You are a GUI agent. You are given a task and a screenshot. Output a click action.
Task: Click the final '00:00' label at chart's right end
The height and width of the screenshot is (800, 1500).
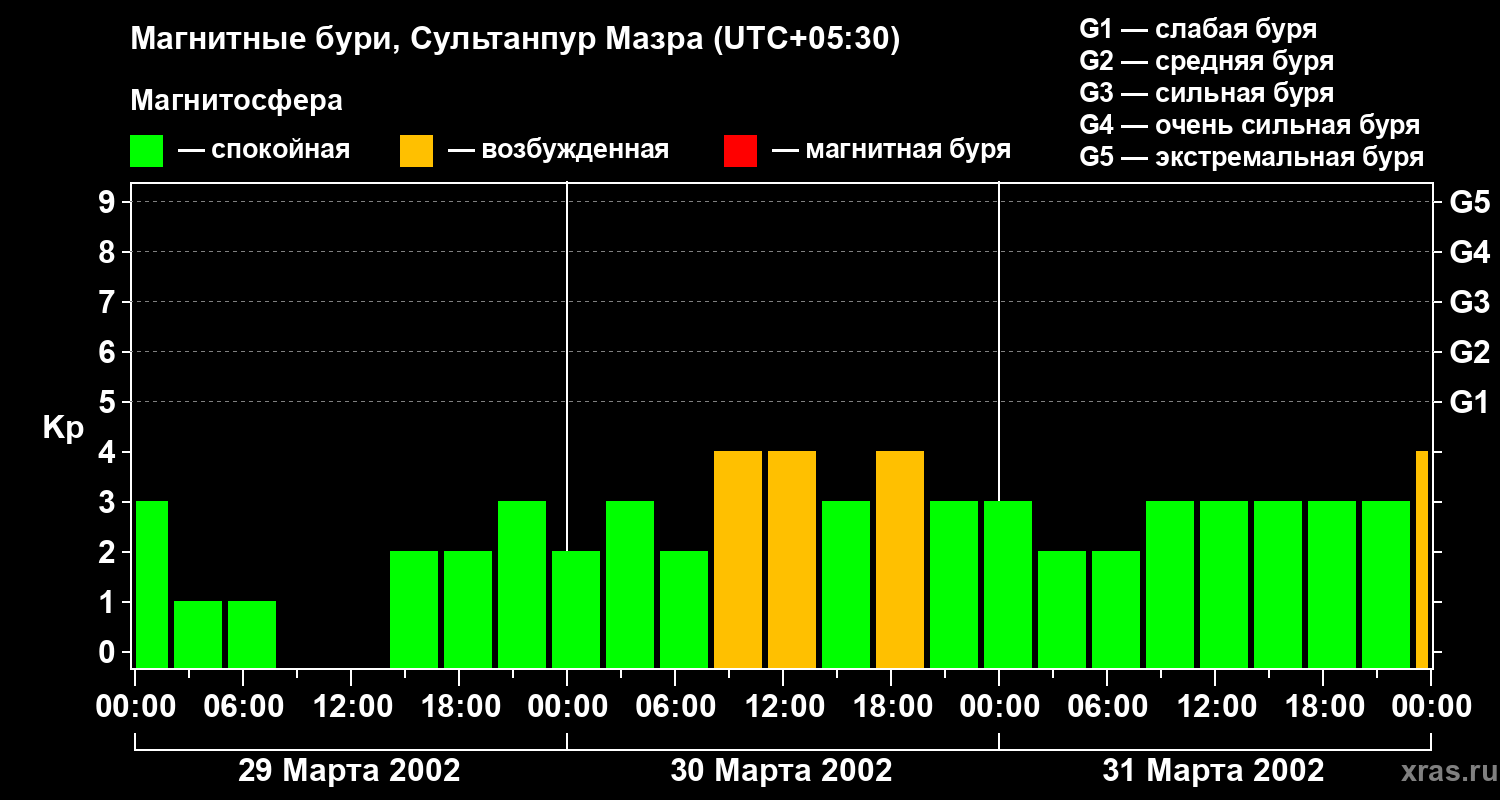(x=1430, y=707)
